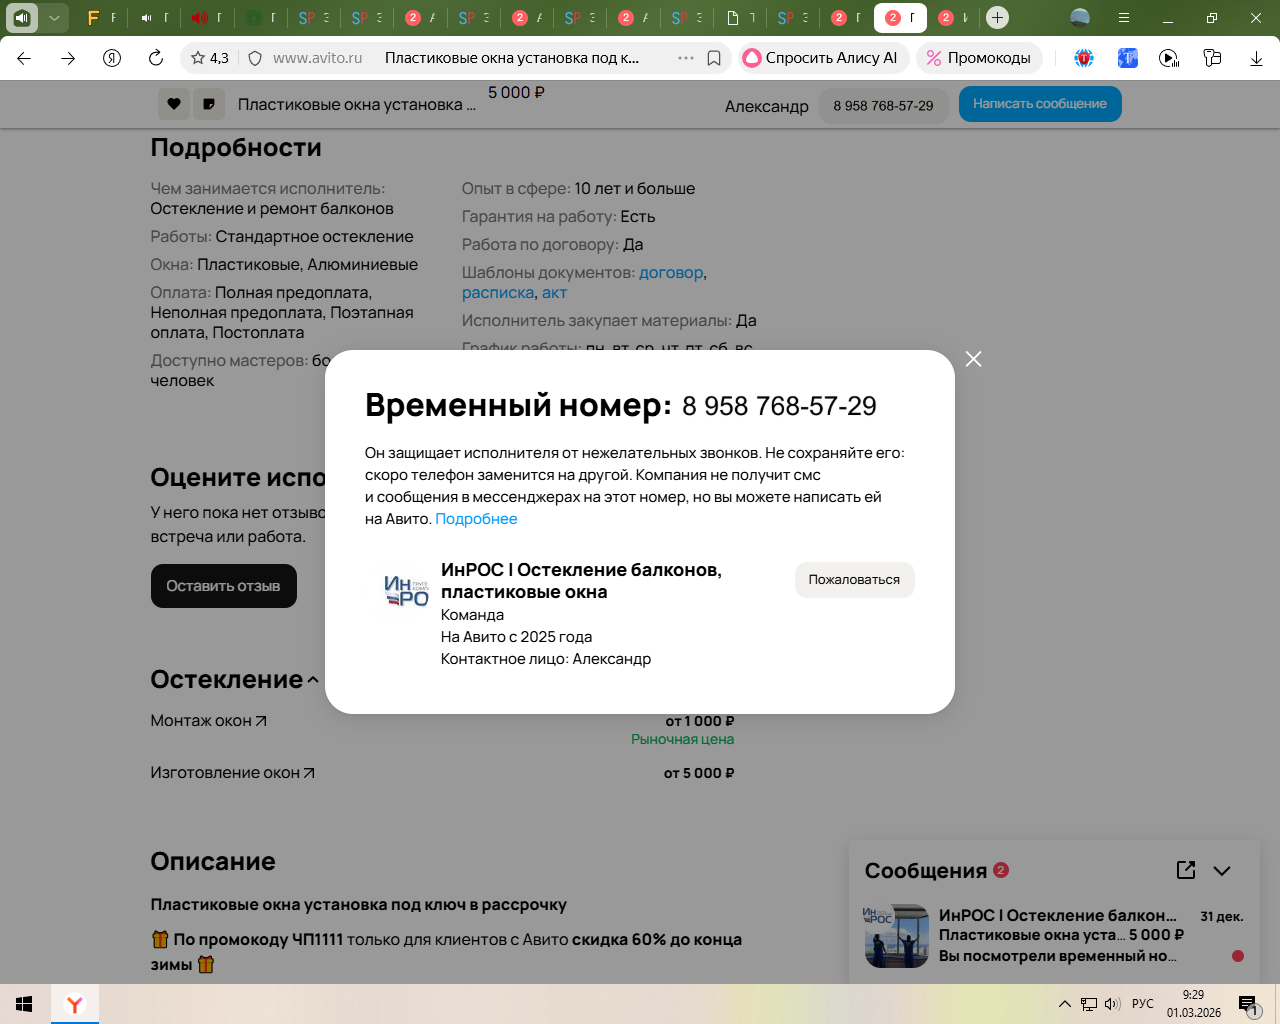The width and height of the screenshot is (1280, 1024).
Task: Open the Изготовление окон service link
Action: [x=233, y=773]
